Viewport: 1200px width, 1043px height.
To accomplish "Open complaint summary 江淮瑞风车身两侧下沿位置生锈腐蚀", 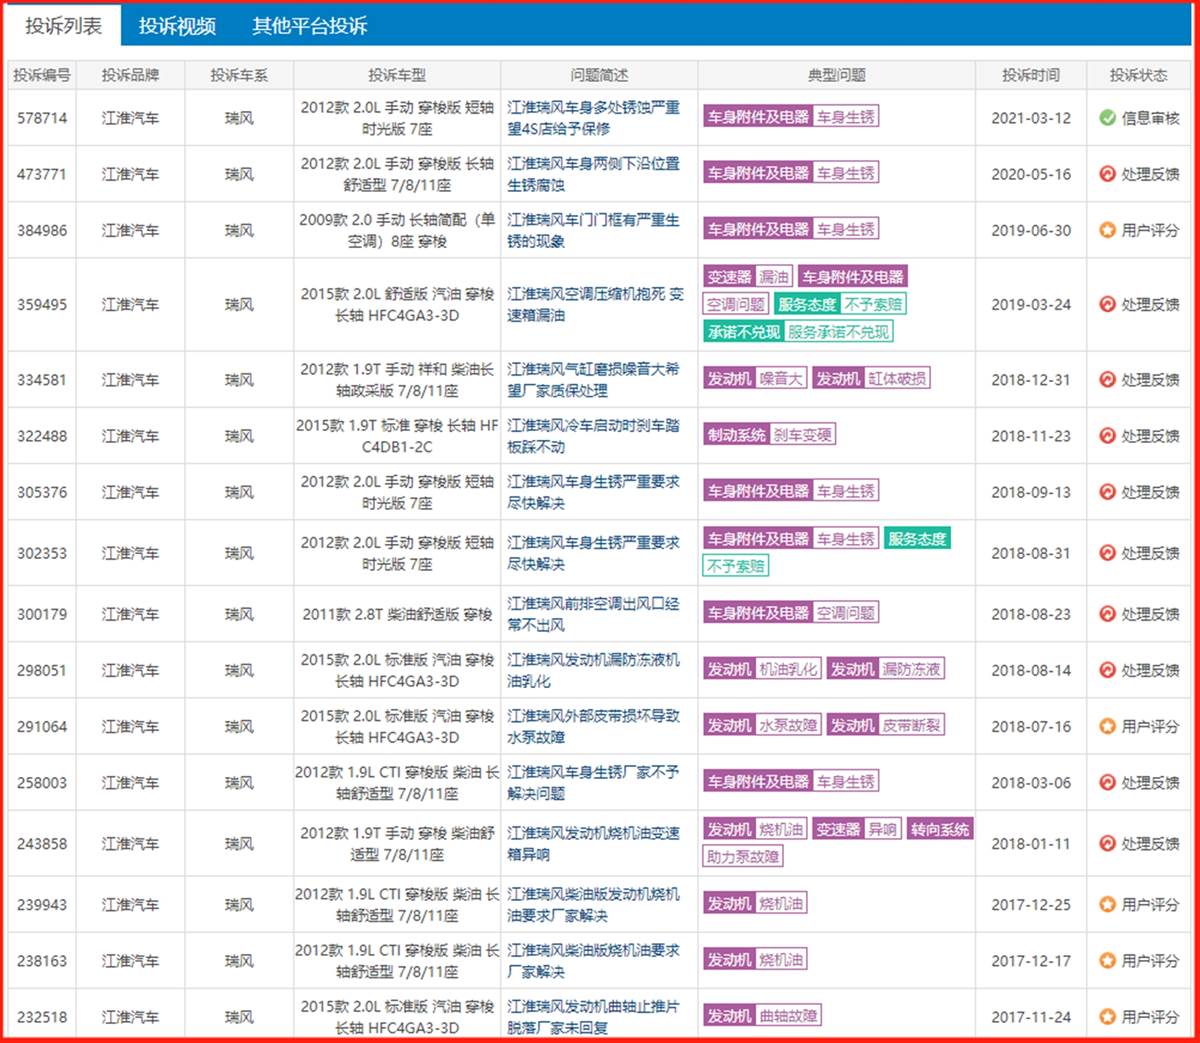I will pyautogui.click(x=593, y=174).
